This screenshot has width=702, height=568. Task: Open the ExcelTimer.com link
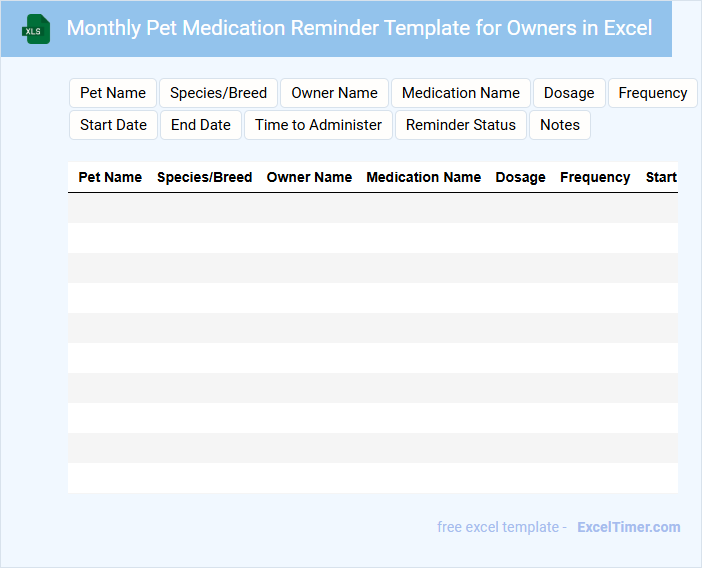tap(628, 527)
